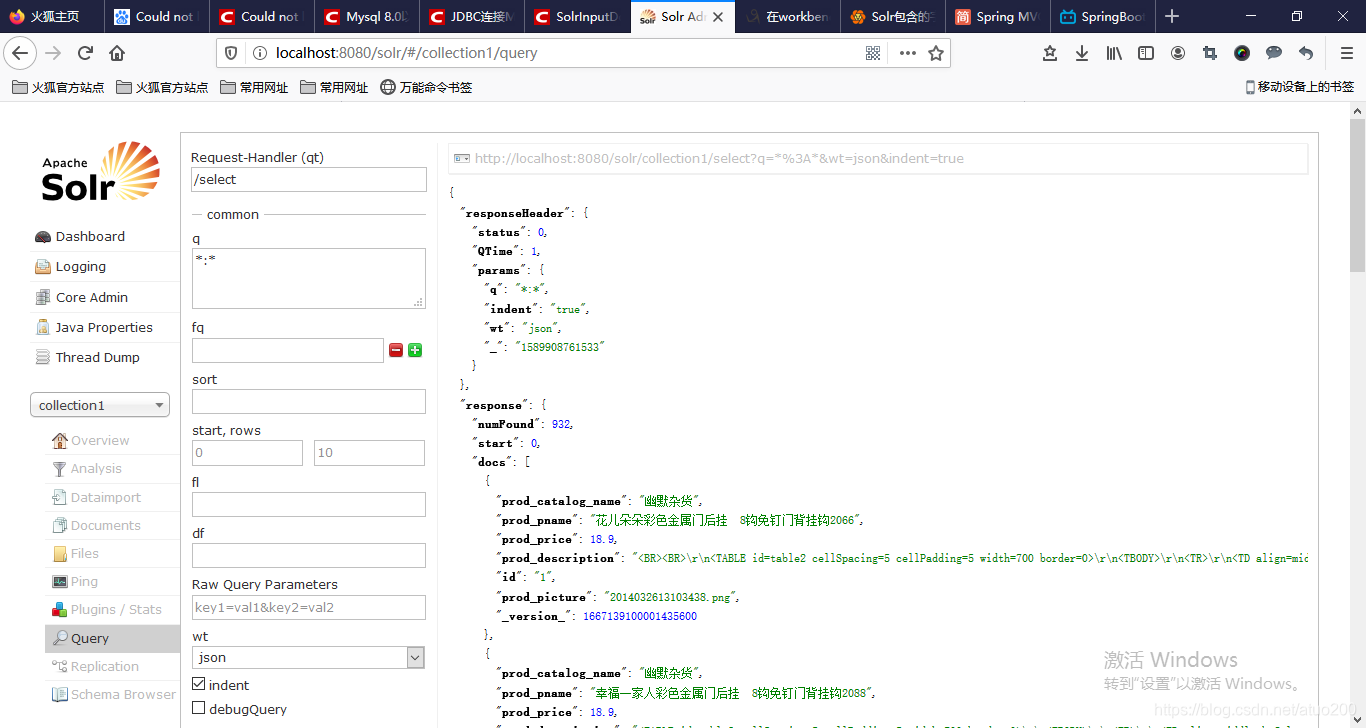Switch to the Spring MV tab

click(997, 16)
